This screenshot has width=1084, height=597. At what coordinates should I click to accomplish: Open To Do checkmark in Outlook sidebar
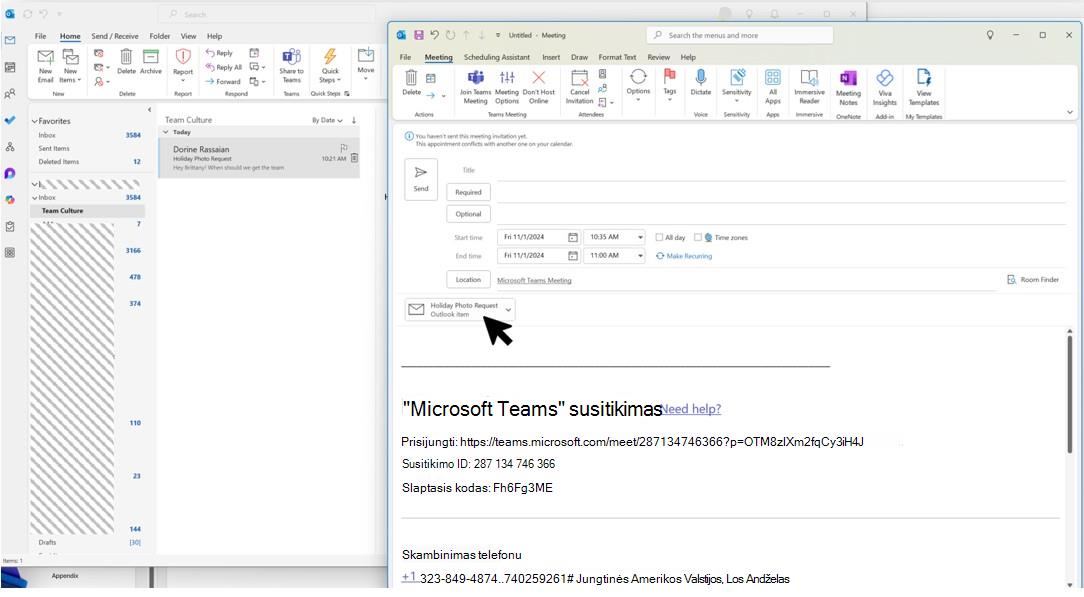[10, 120]
